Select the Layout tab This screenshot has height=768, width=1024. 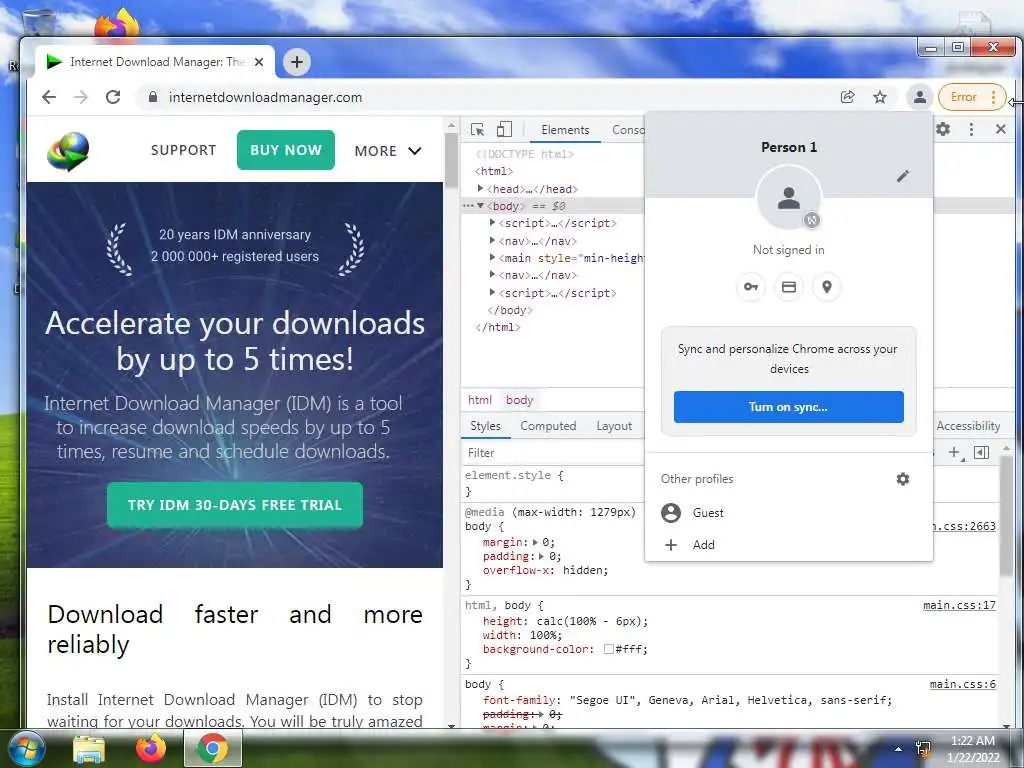[x=614, y=426]
